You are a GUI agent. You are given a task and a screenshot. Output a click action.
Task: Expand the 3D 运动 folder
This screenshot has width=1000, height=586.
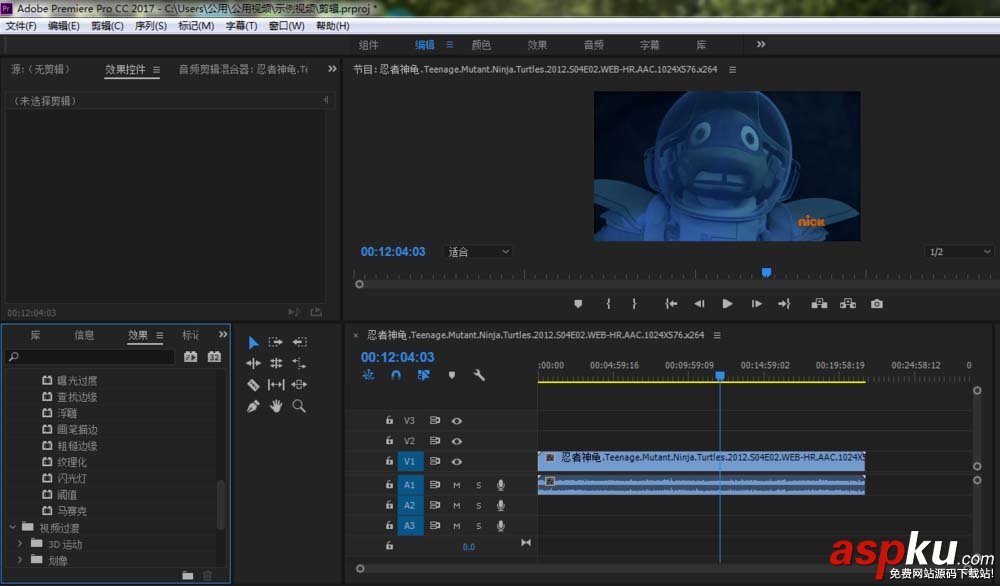coord(20,544)
